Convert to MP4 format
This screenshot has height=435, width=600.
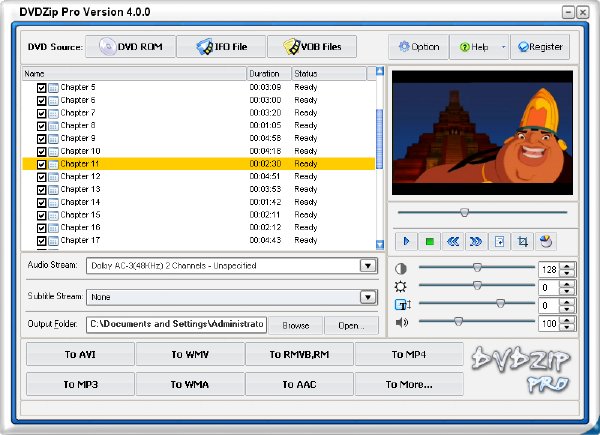click(409, 354)
